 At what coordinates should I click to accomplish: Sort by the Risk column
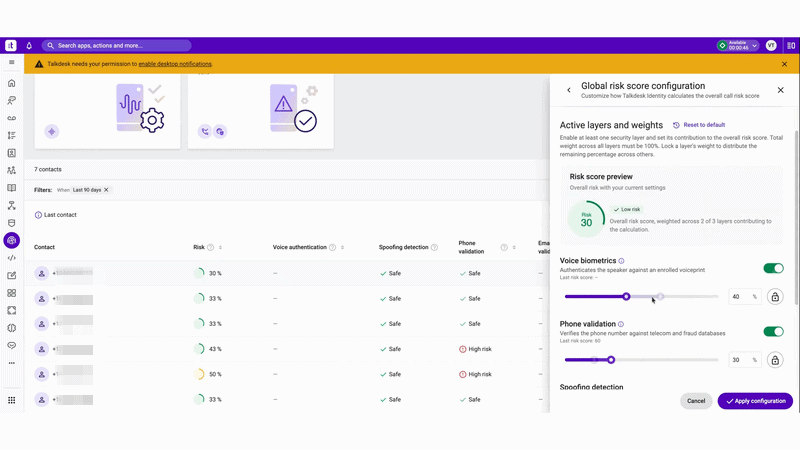pyautogui.click(x=220, y=247)
